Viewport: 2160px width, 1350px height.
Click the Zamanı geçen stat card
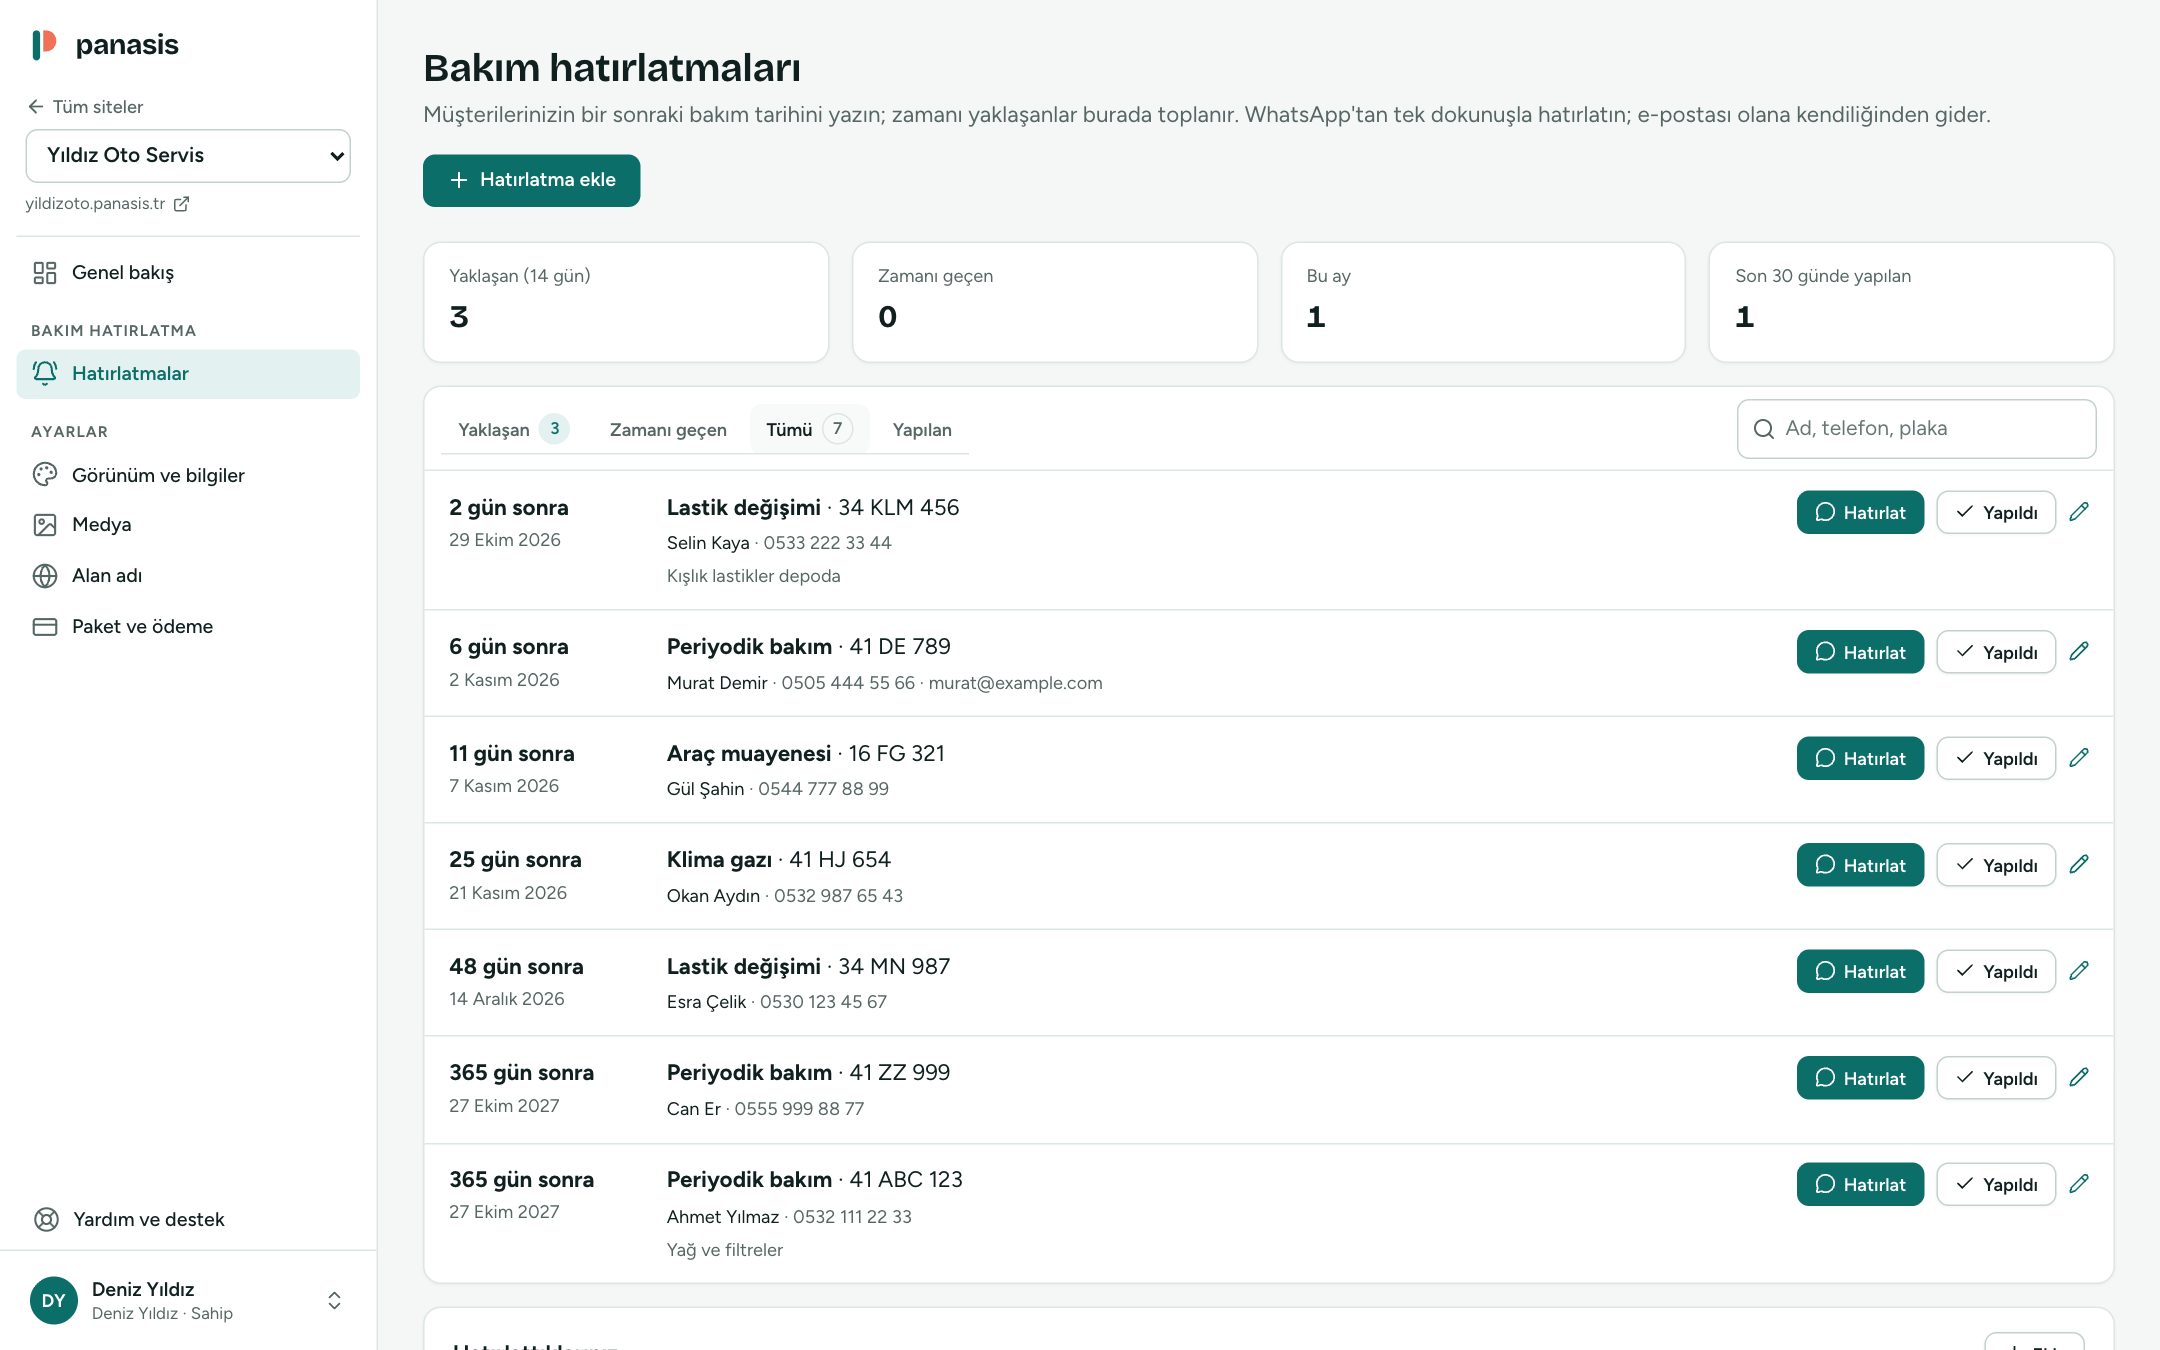[1055, 302]
